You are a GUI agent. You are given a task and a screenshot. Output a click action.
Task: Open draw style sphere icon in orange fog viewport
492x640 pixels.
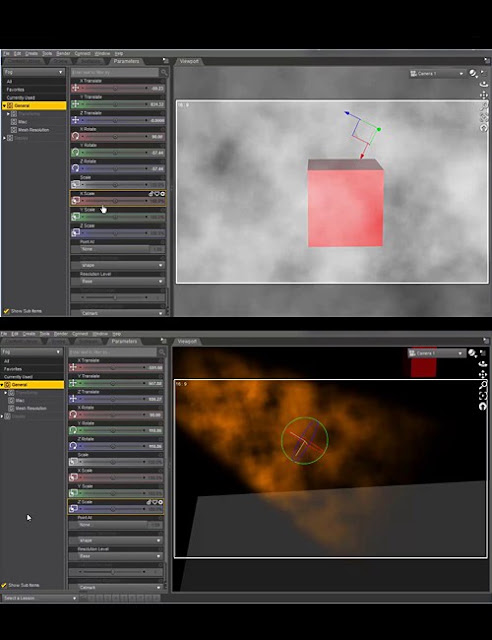[x=472, y=353]
